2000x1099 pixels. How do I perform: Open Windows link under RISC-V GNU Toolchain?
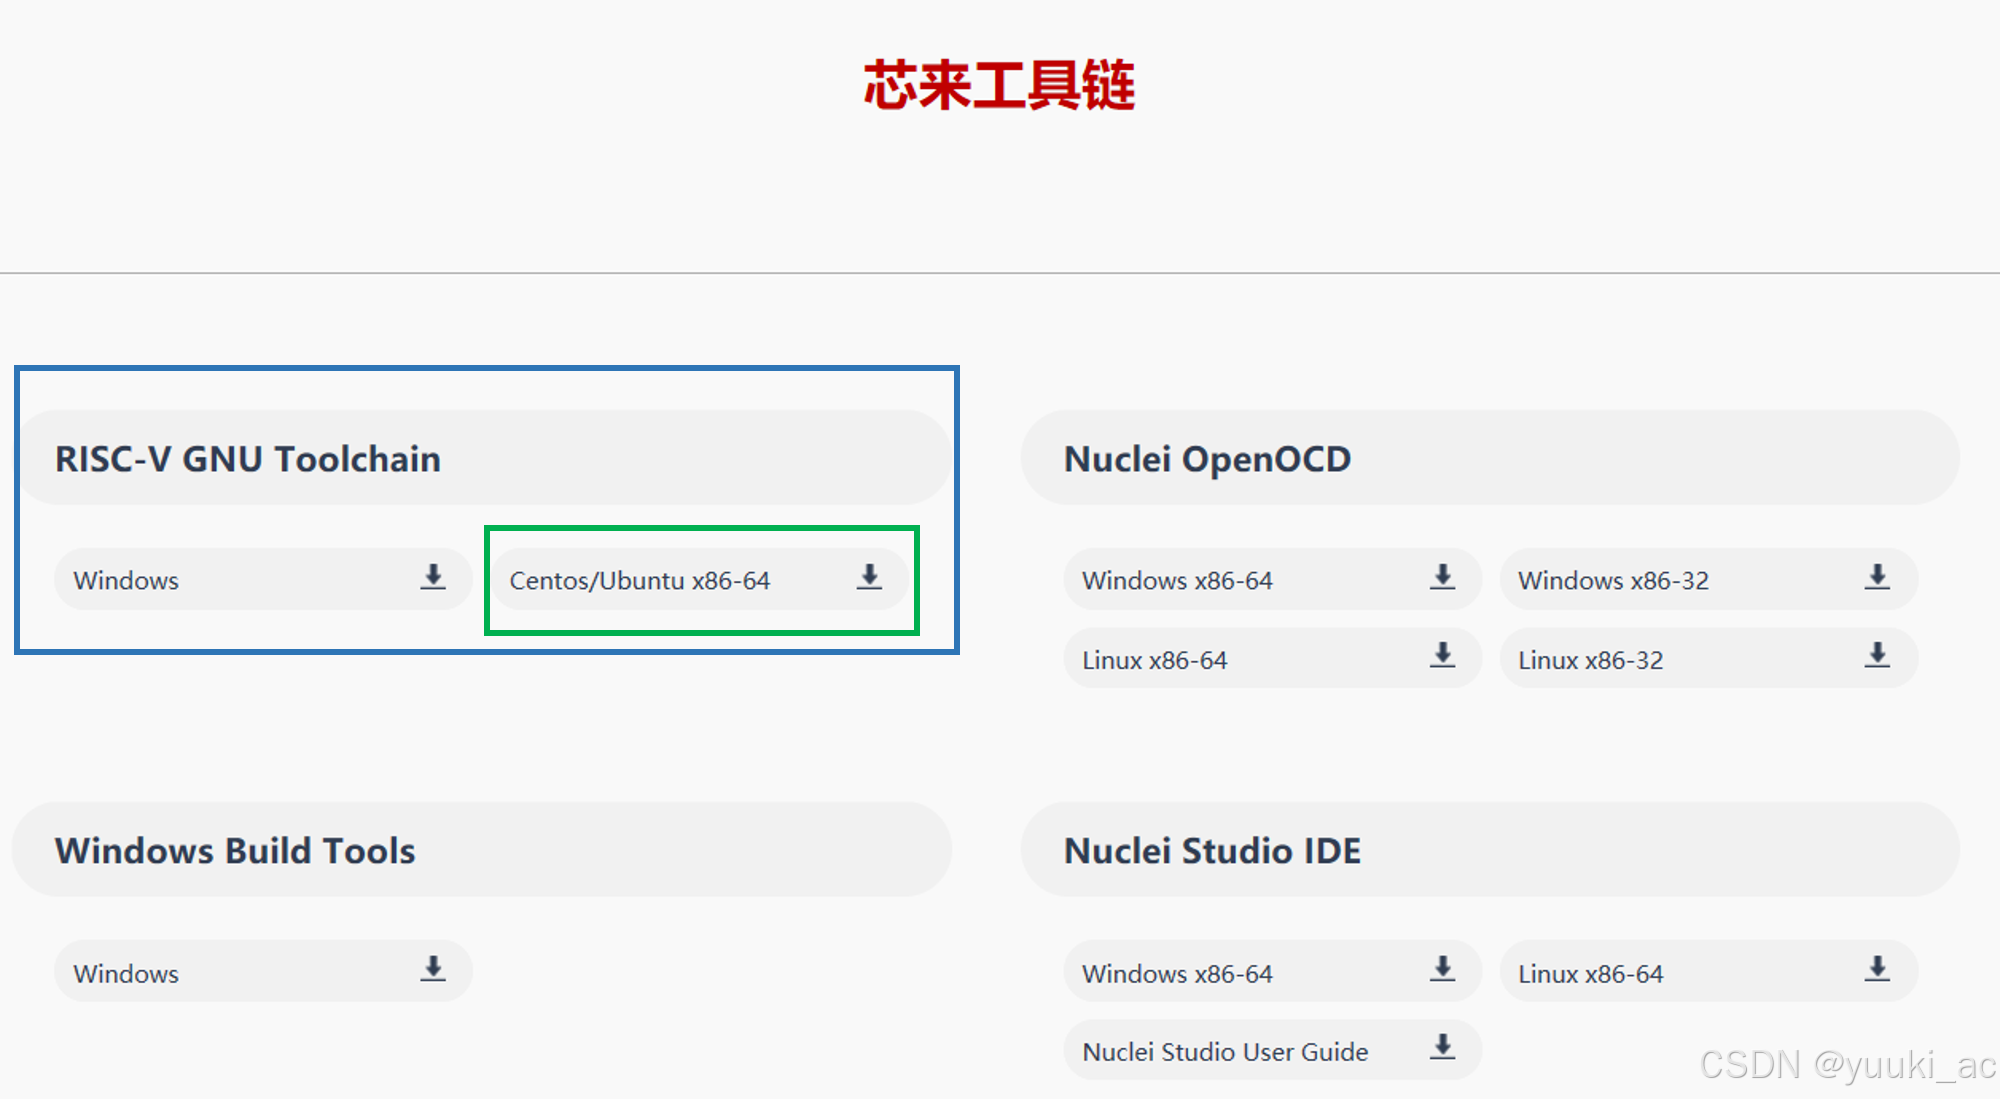click(263, 579)
